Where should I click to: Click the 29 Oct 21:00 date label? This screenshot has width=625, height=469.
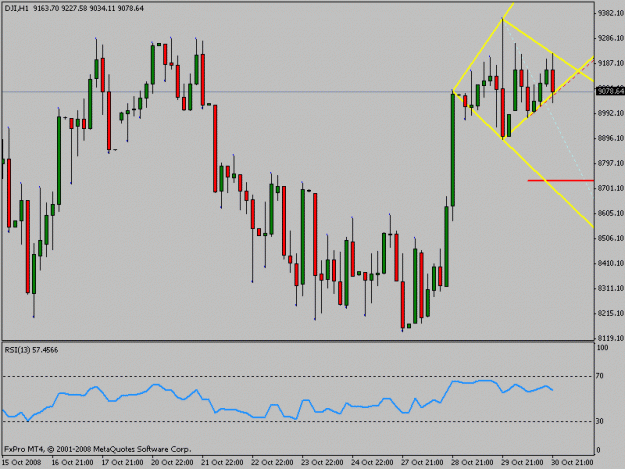click(522, 462)
